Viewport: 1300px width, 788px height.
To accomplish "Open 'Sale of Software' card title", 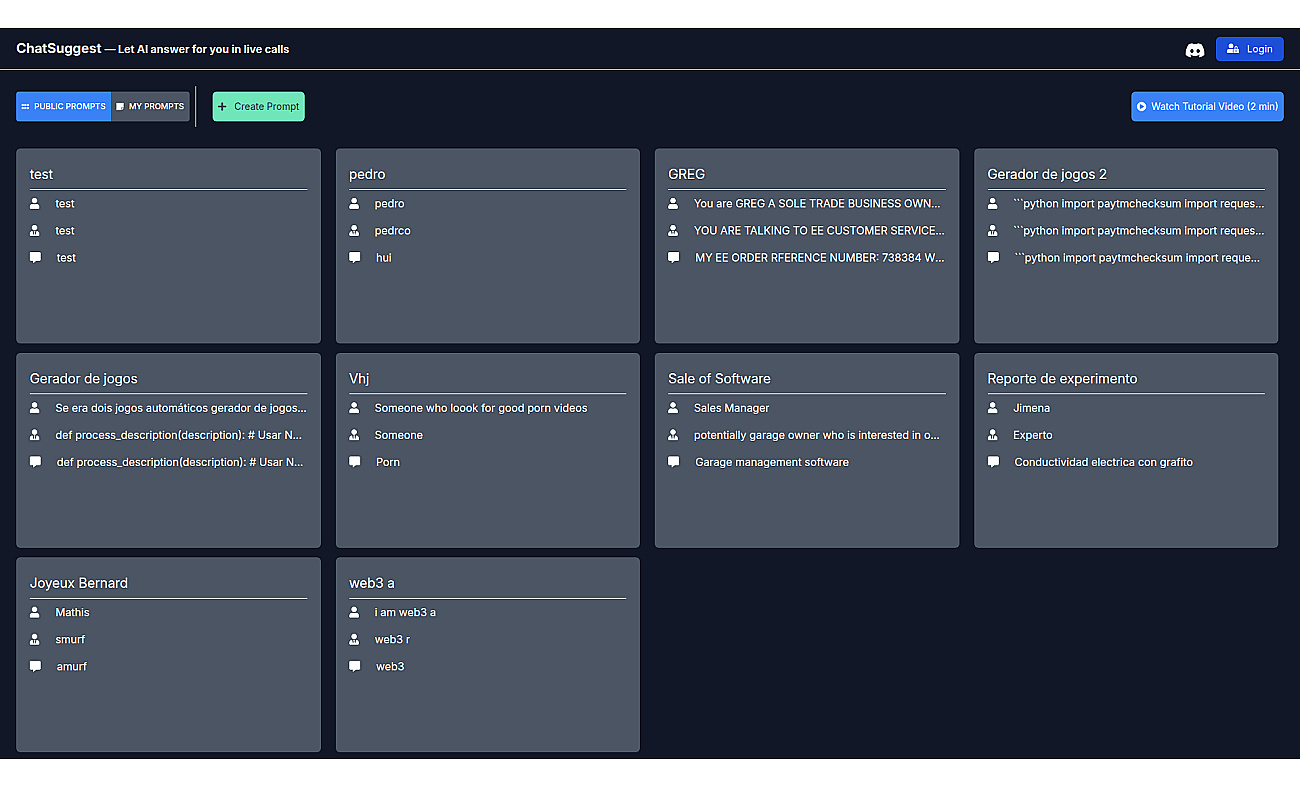I will click(x=719, y=378).
